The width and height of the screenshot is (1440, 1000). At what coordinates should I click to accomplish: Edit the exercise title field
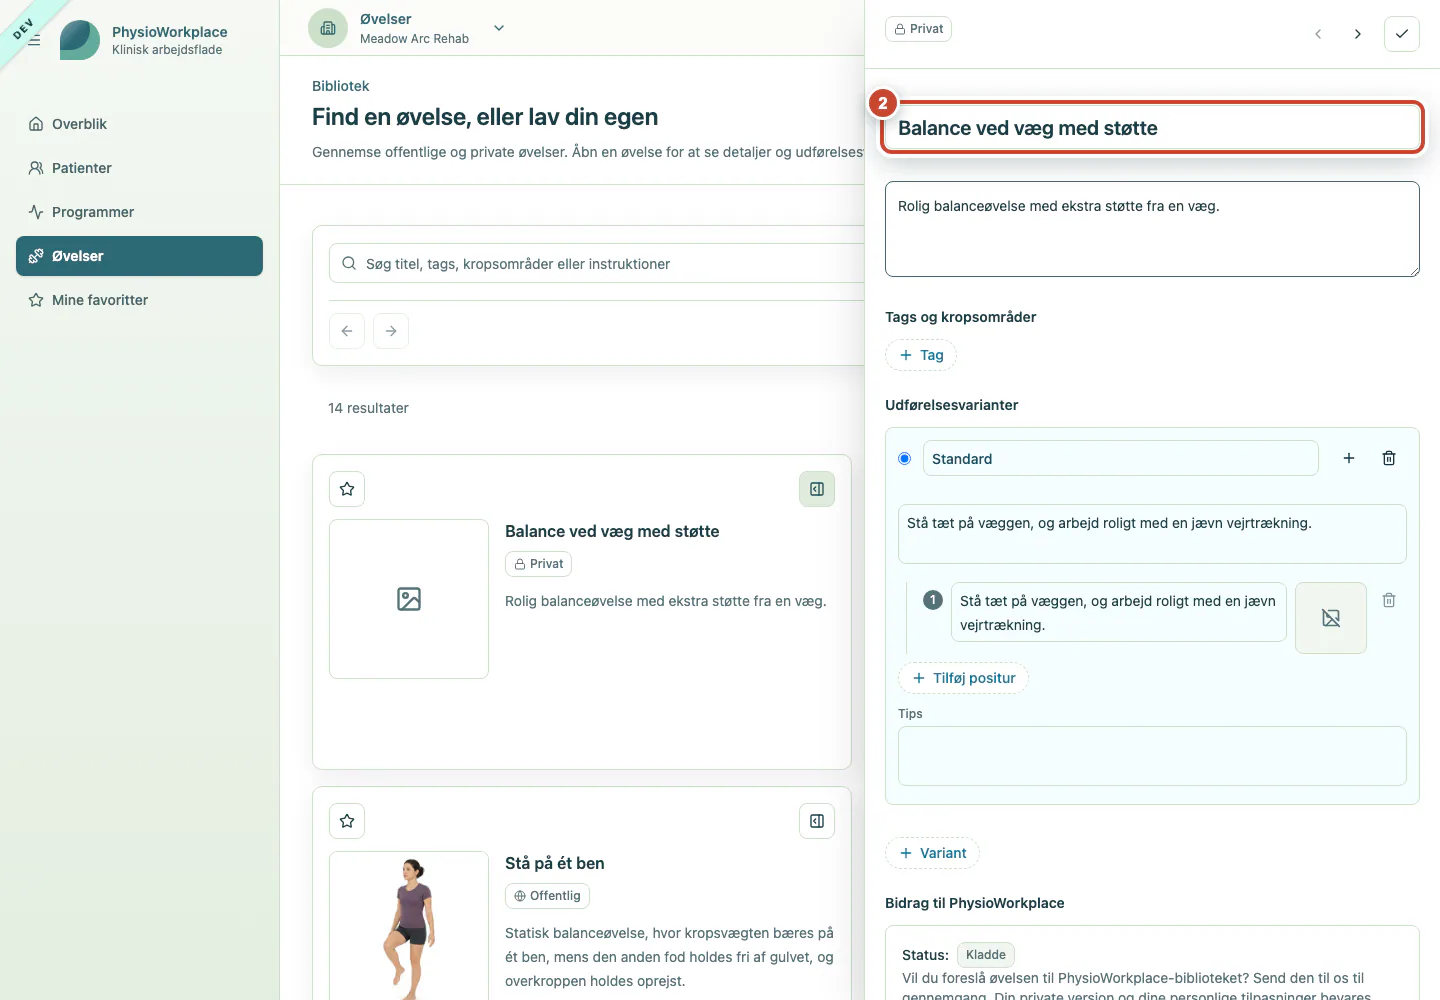(1152, 128)
